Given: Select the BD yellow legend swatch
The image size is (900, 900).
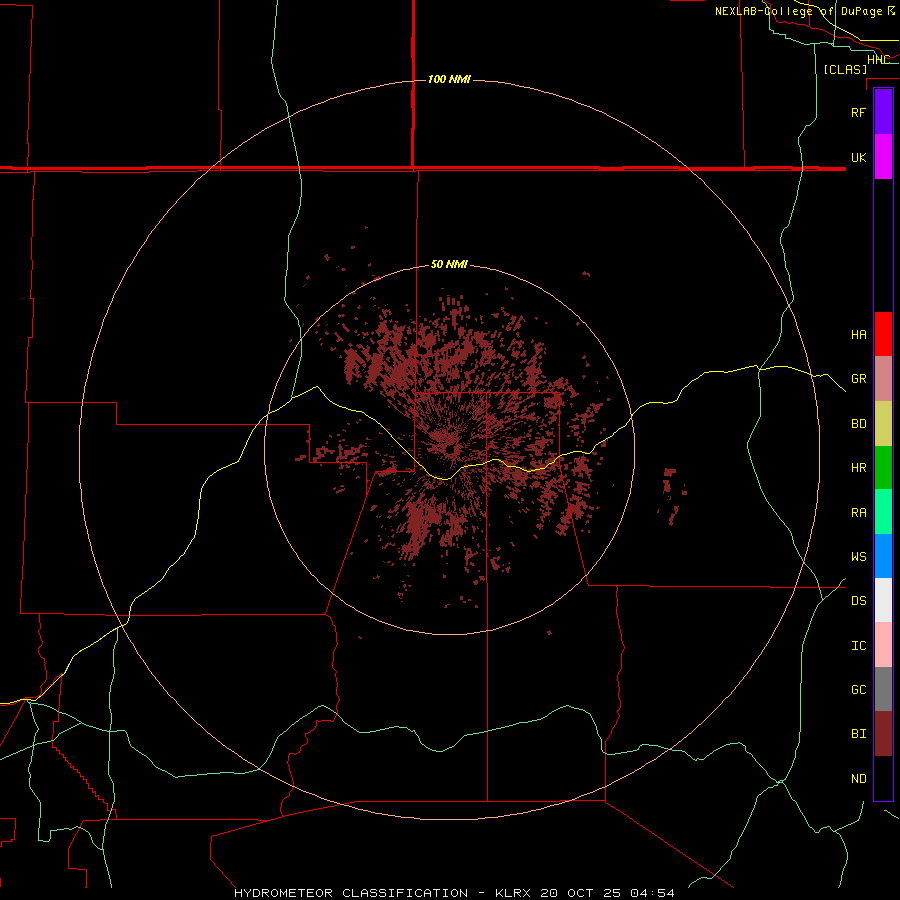Looking at the screenshot, I should click(883, 424).
